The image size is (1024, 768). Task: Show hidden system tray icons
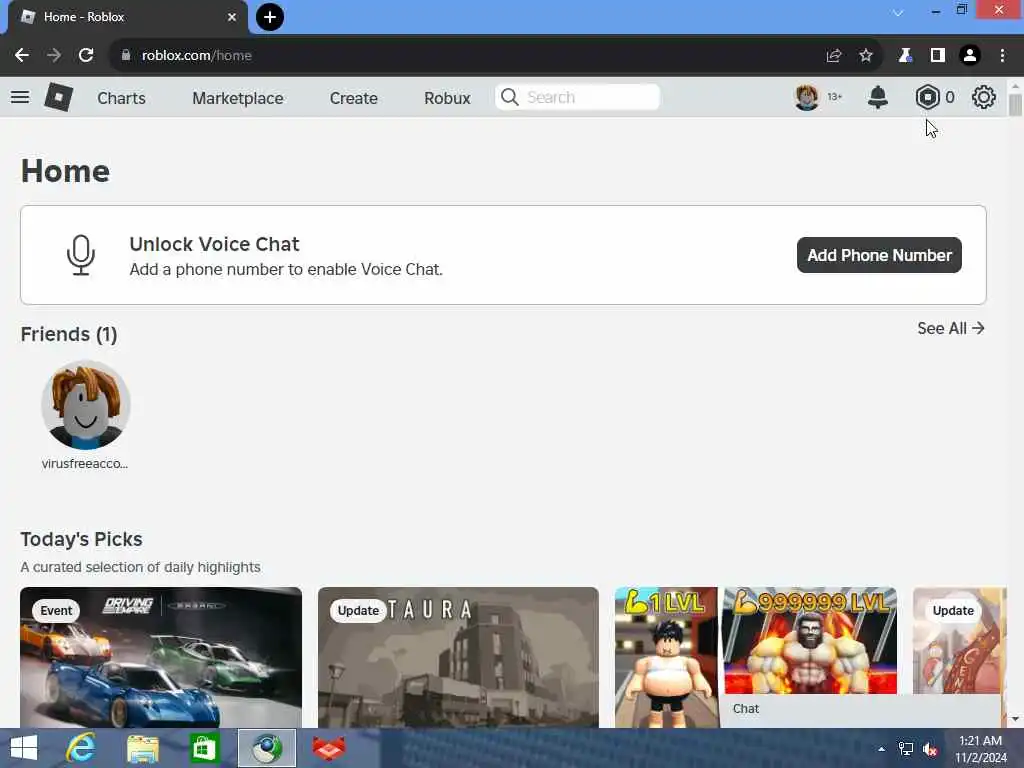coord(882,749)
